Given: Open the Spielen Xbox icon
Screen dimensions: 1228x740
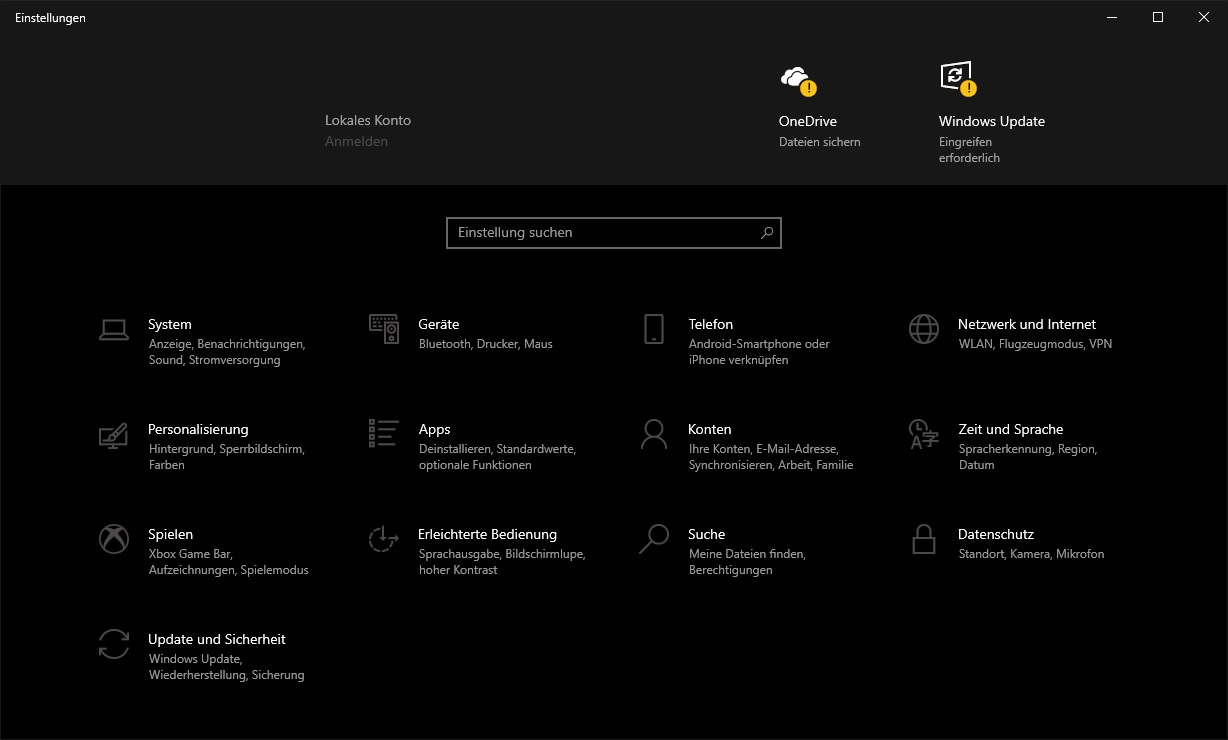Looking at the screenshot, I should [114, 539].
